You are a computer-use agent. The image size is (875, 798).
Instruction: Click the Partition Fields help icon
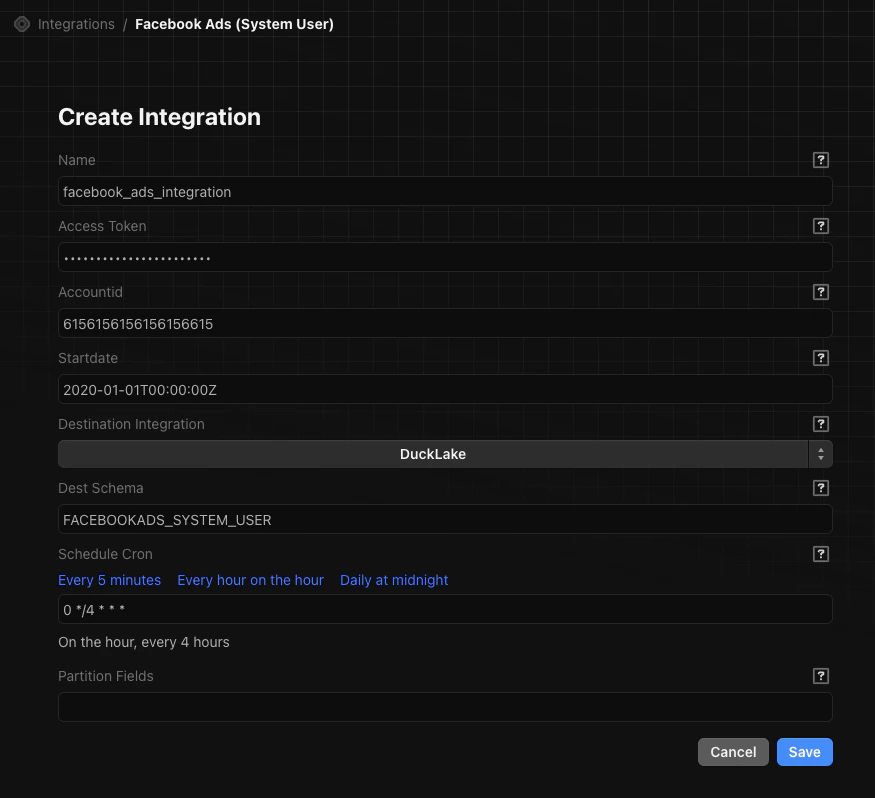pos(821,676)
